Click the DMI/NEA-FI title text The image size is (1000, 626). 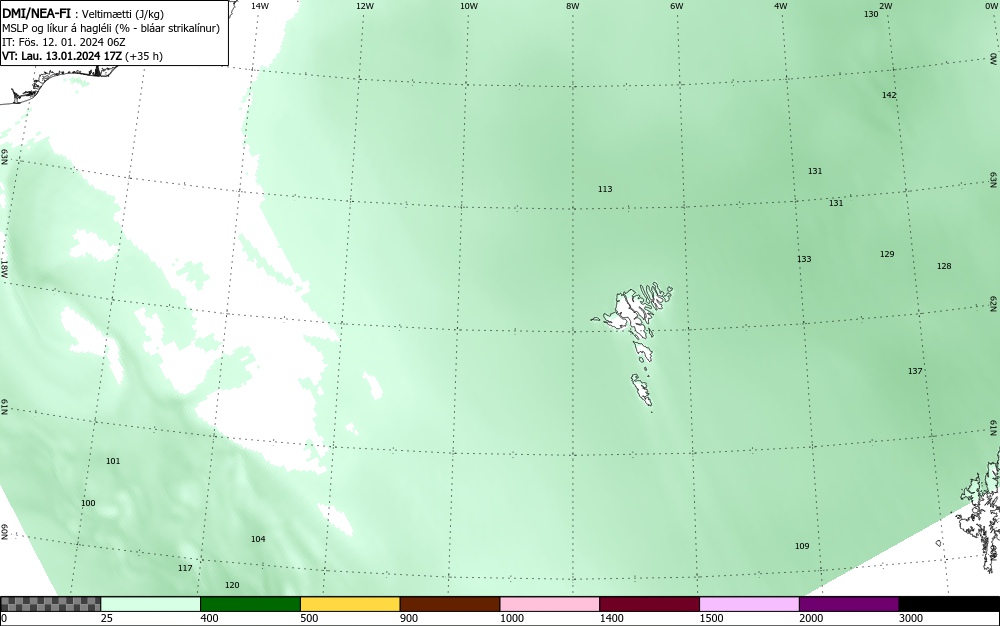36,13
